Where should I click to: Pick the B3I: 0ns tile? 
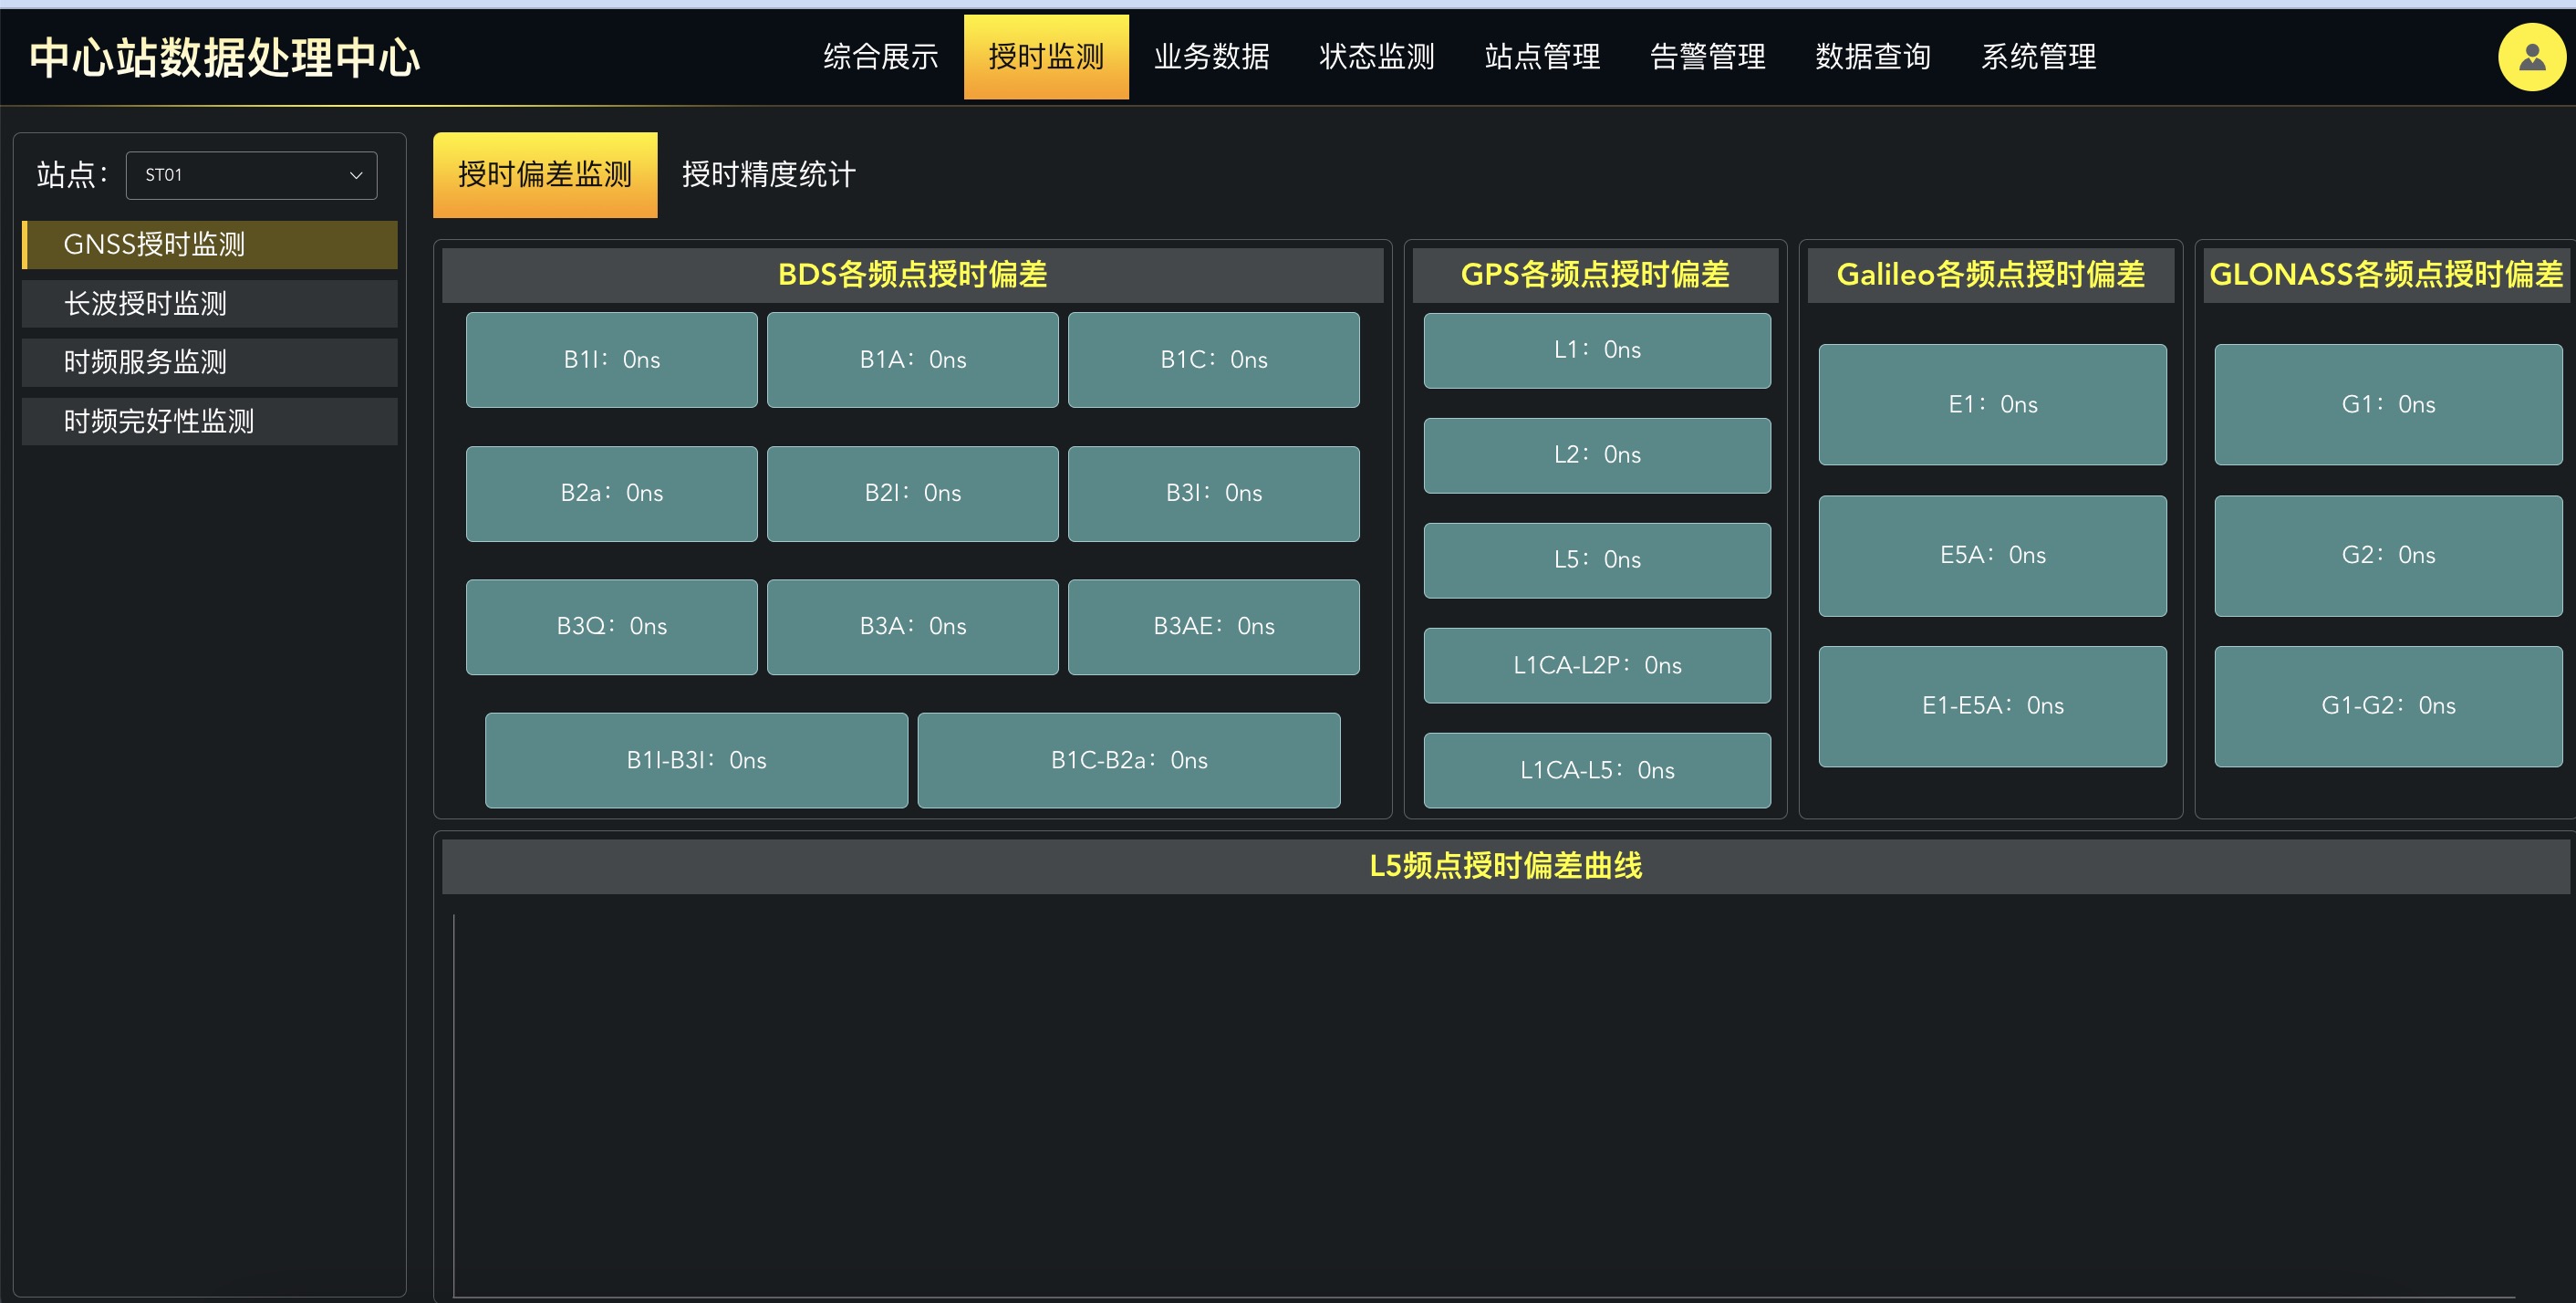[1214, 493]
